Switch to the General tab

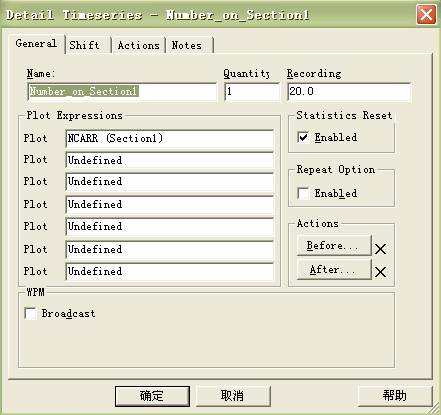[36, 44]
